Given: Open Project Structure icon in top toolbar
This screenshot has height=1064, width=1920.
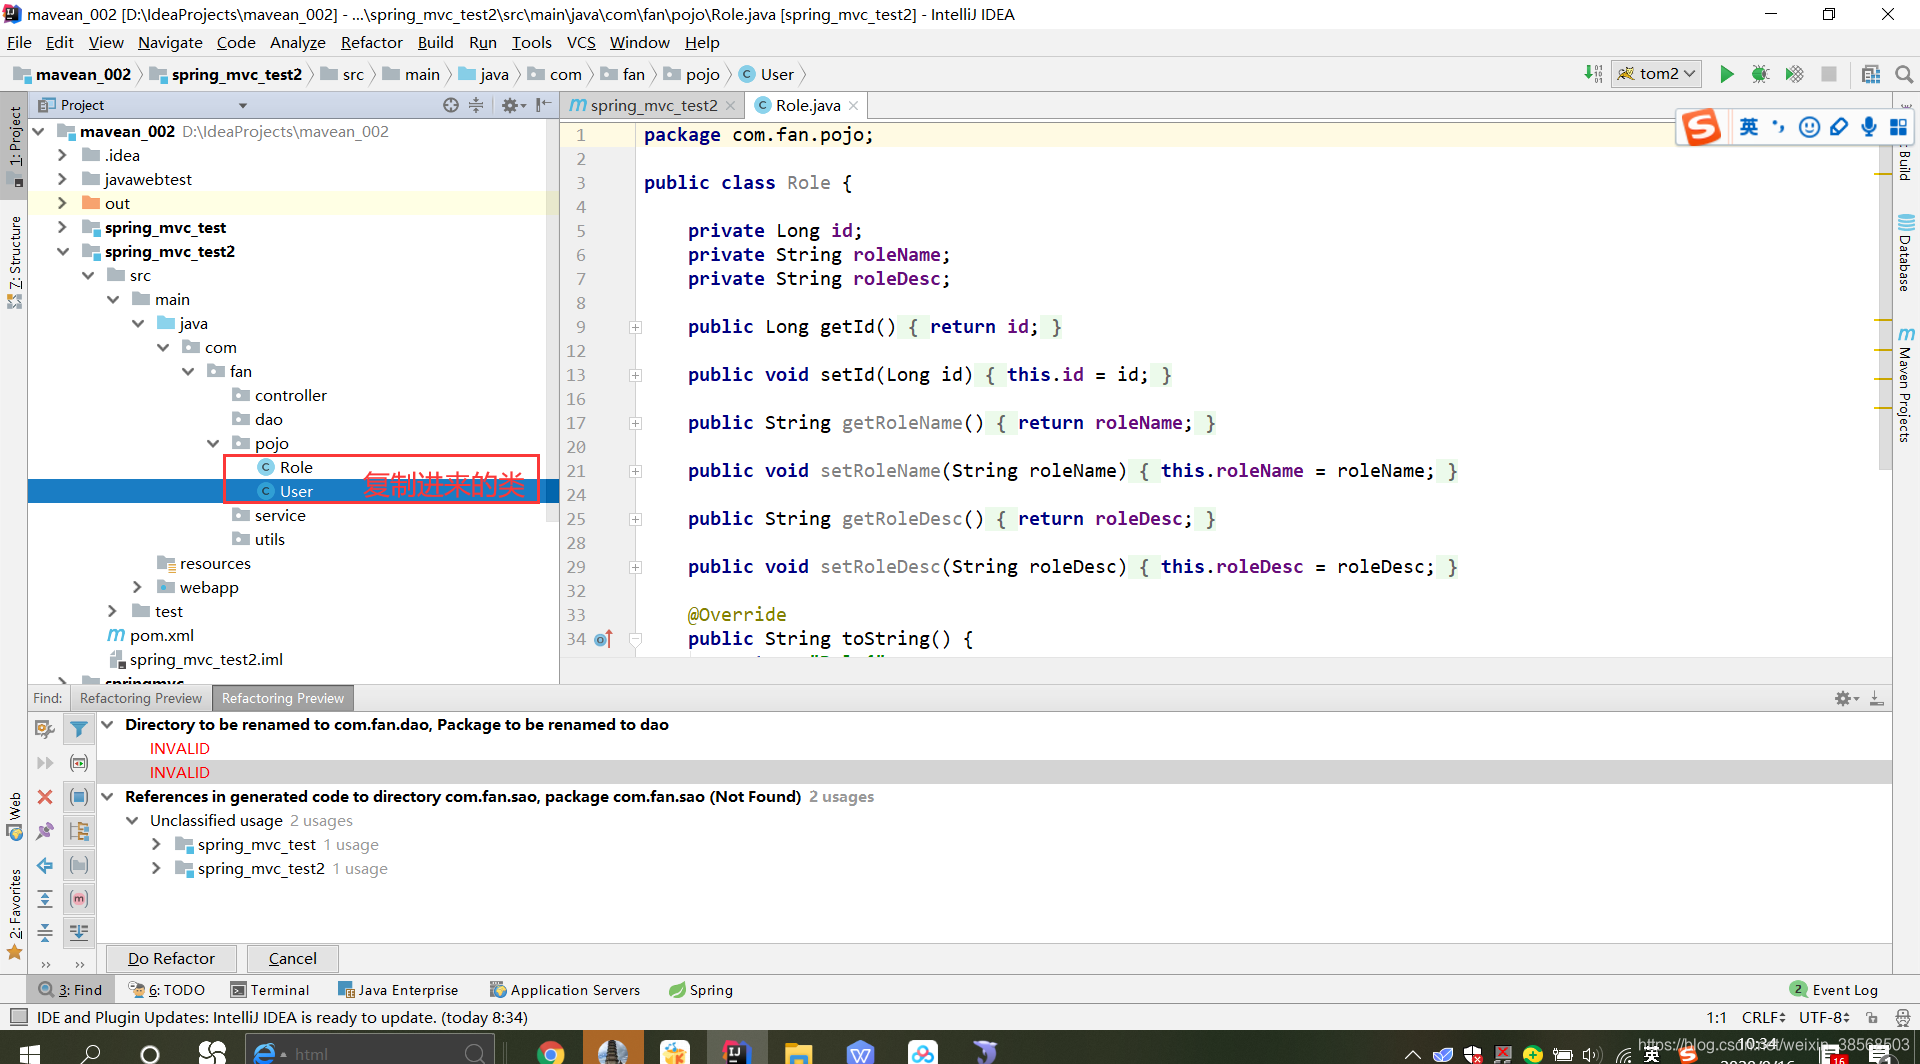Looking at the screenshot, I should pos(1871,74).
